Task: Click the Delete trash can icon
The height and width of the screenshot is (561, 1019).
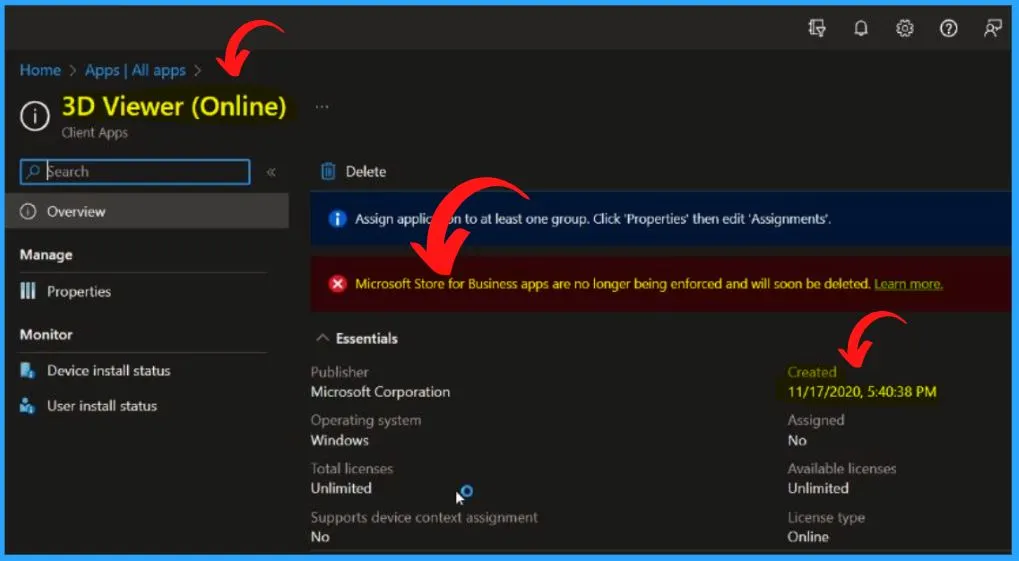Action: tap(328, 171)
